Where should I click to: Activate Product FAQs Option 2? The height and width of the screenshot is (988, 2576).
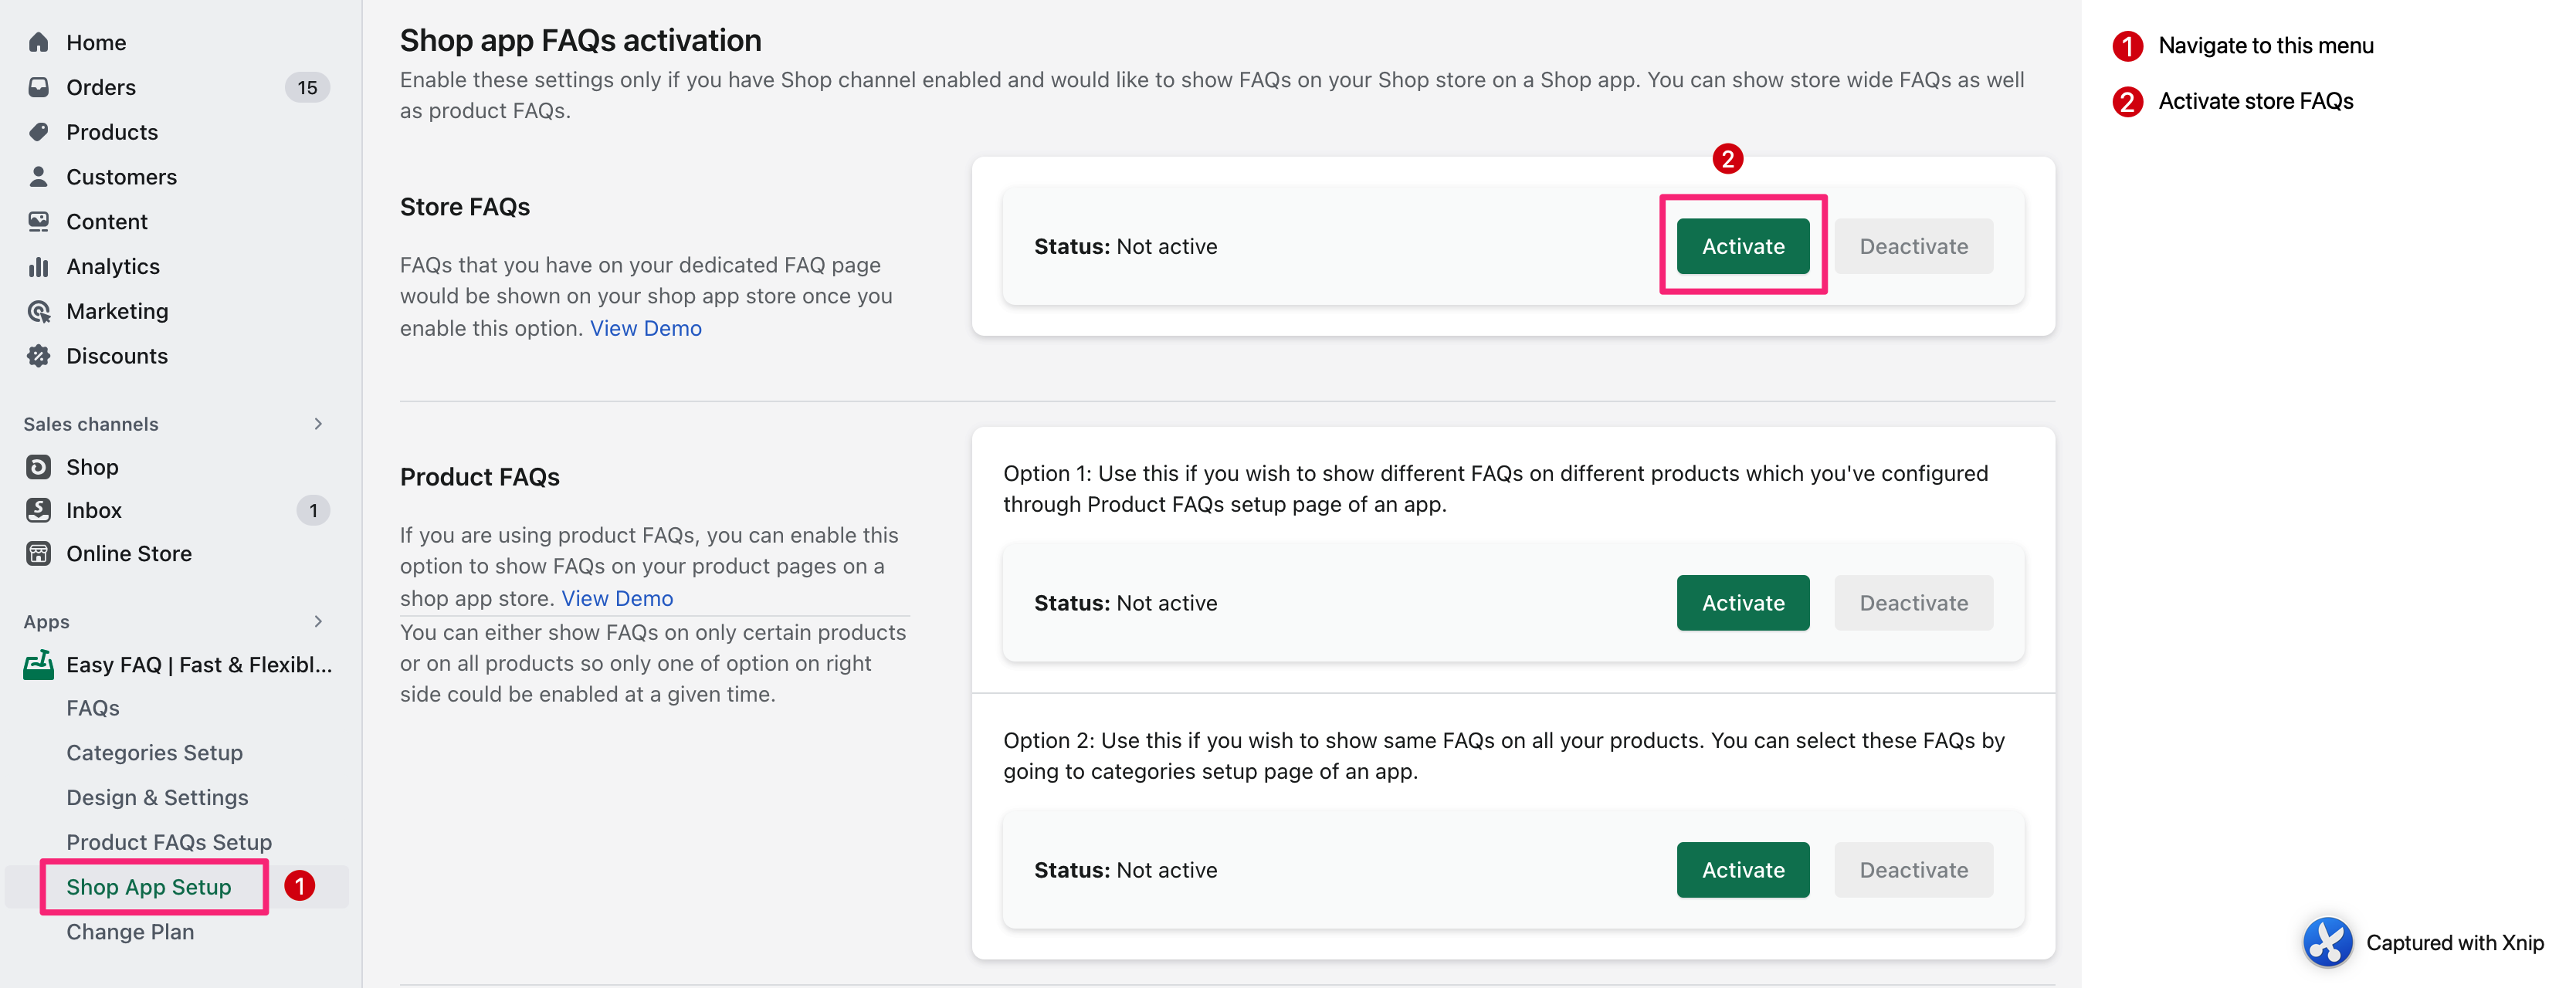(1742, 870)
